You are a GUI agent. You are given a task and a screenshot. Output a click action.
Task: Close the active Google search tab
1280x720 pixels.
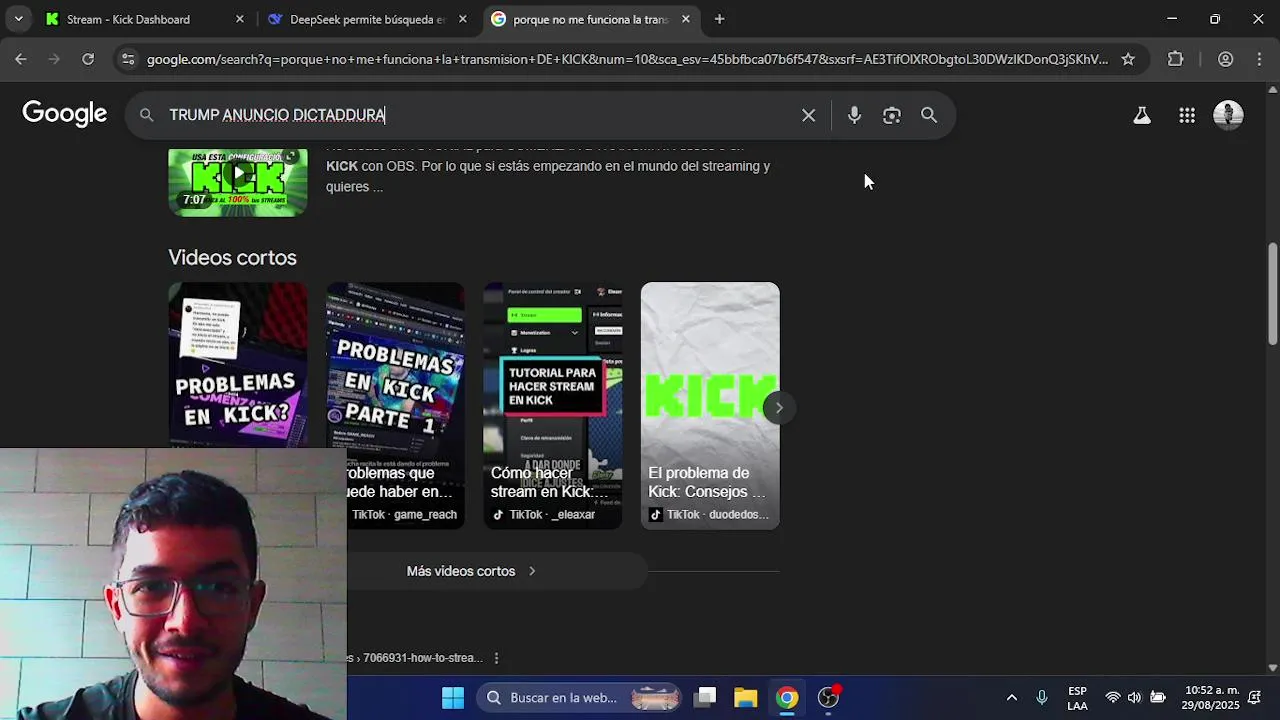coord(685,19)
